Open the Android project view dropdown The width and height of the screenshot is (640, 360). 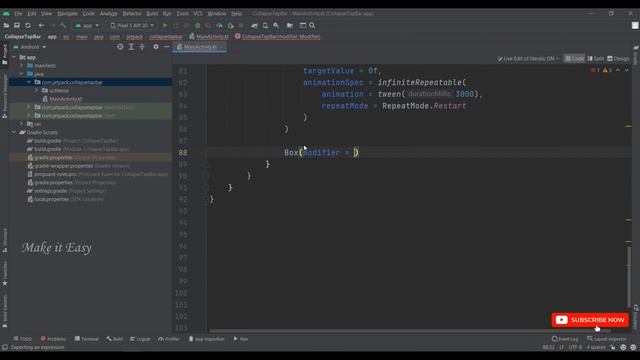pos(29,47)
